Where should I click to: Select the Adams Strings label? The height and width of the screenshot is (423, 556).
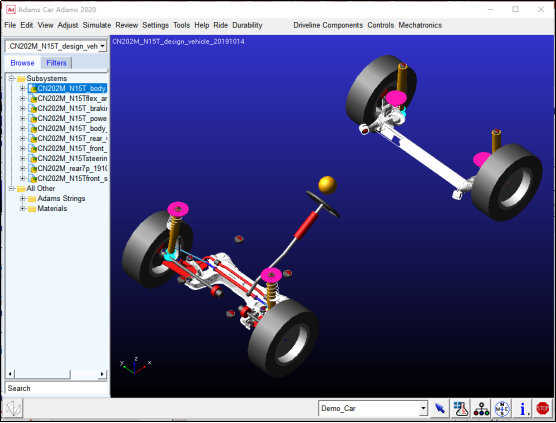coord(61,199)
